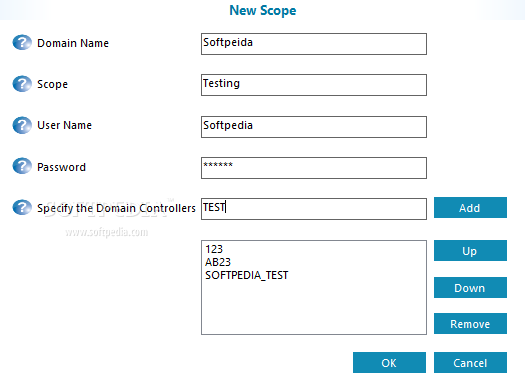Screen dimensions: 525x378
Task: Click the Password help question icon
Action: click(22, 166)
